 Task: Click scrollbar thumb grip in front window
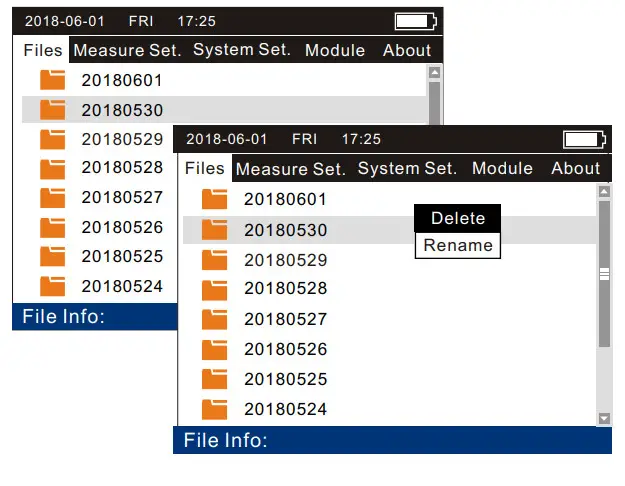pos(604,272)
